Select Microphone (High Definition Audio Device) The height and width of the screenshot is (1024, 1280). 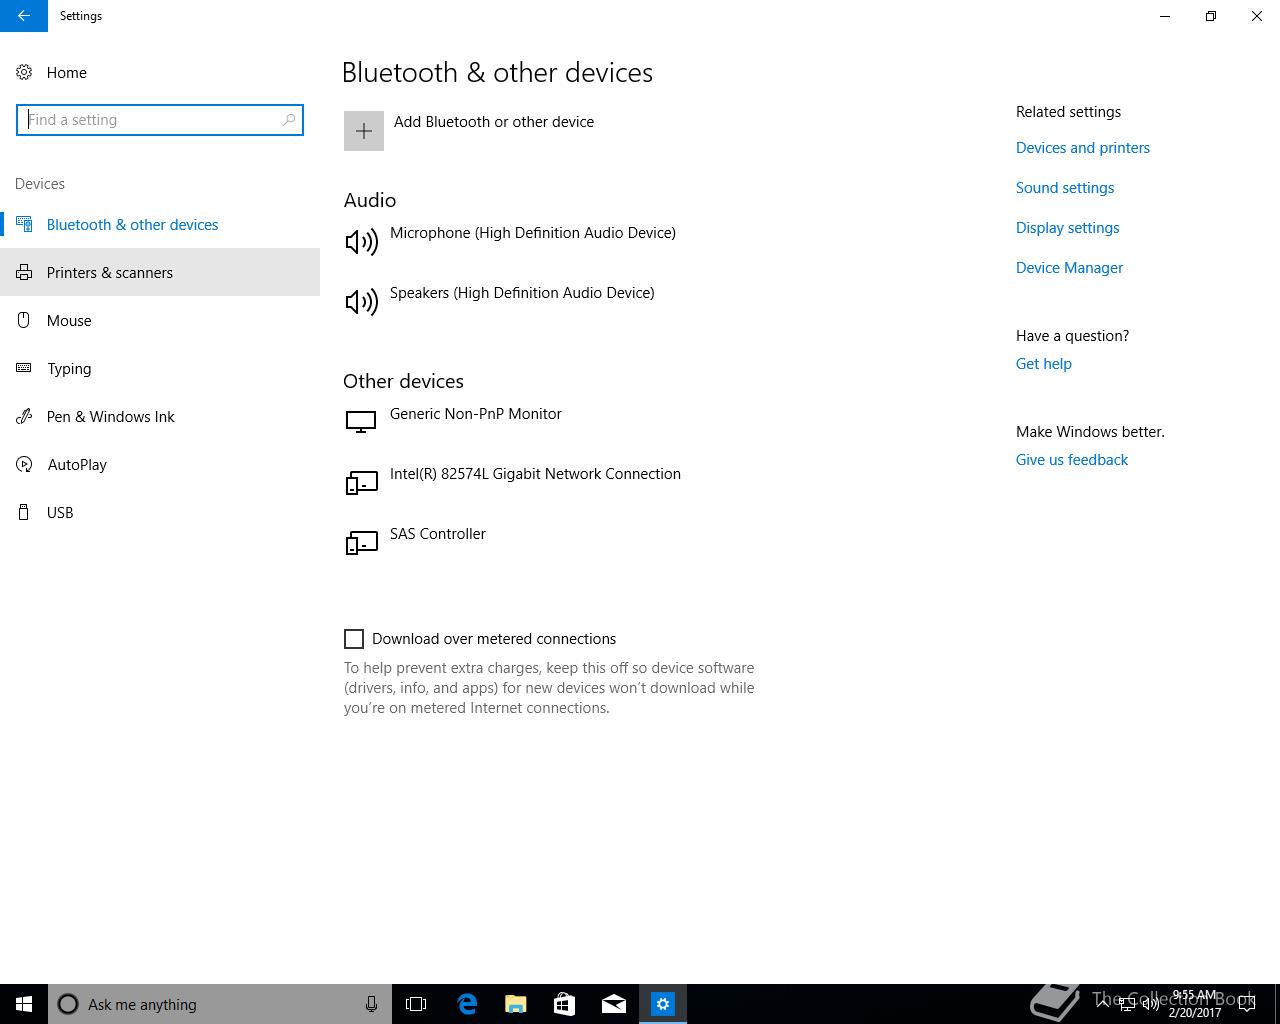533,233
